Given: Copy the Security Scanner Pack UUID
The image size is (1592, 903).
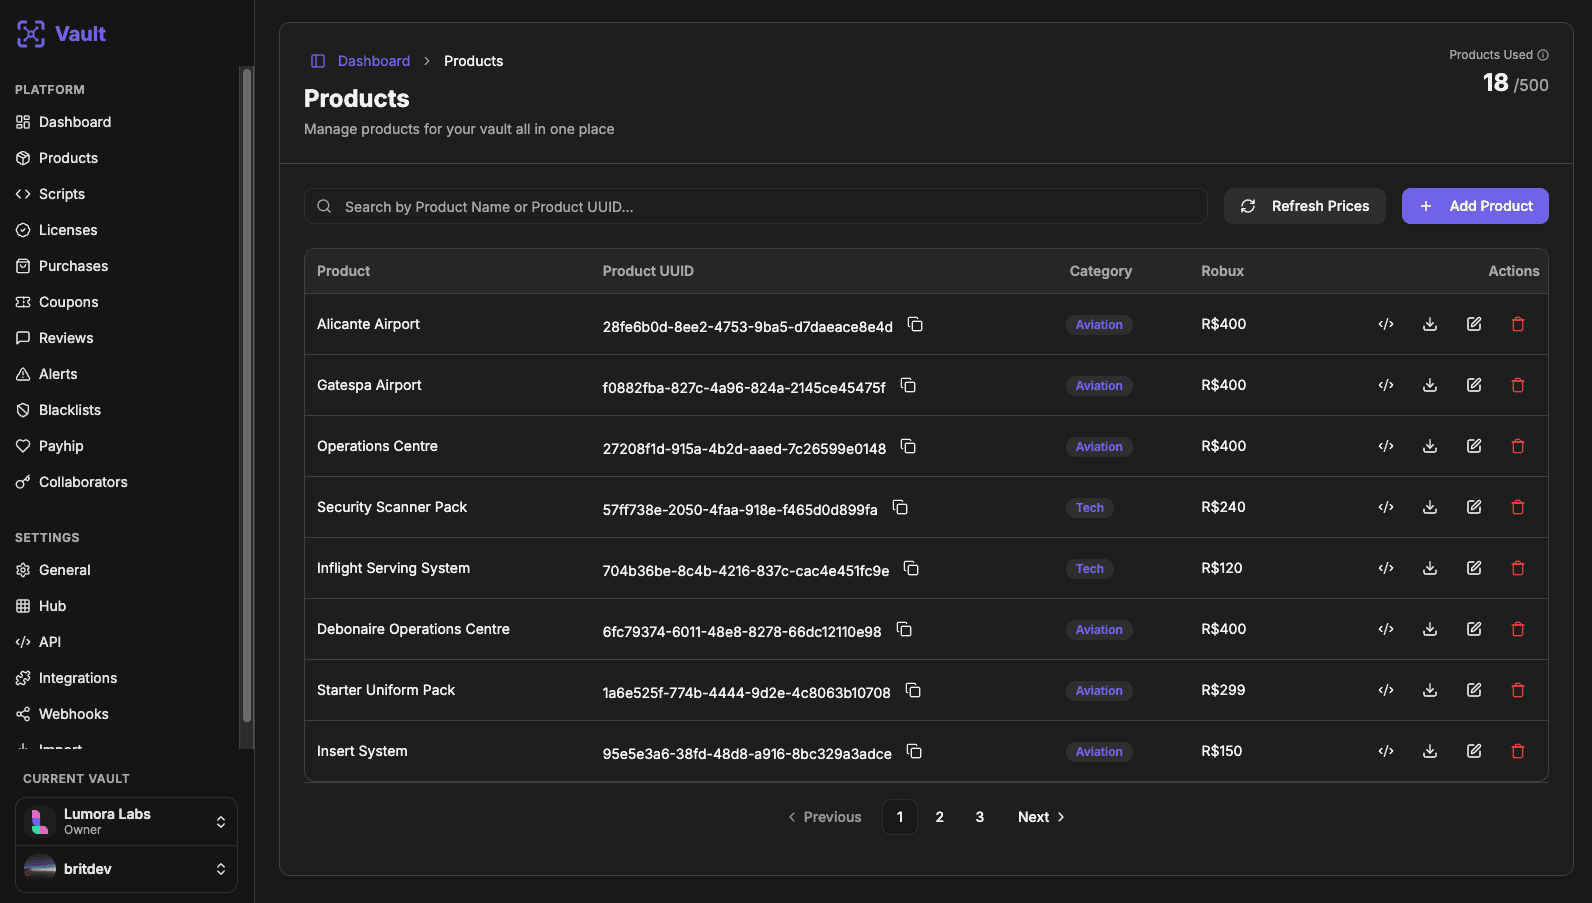Looking at the screenshot, I should point(900,507).
